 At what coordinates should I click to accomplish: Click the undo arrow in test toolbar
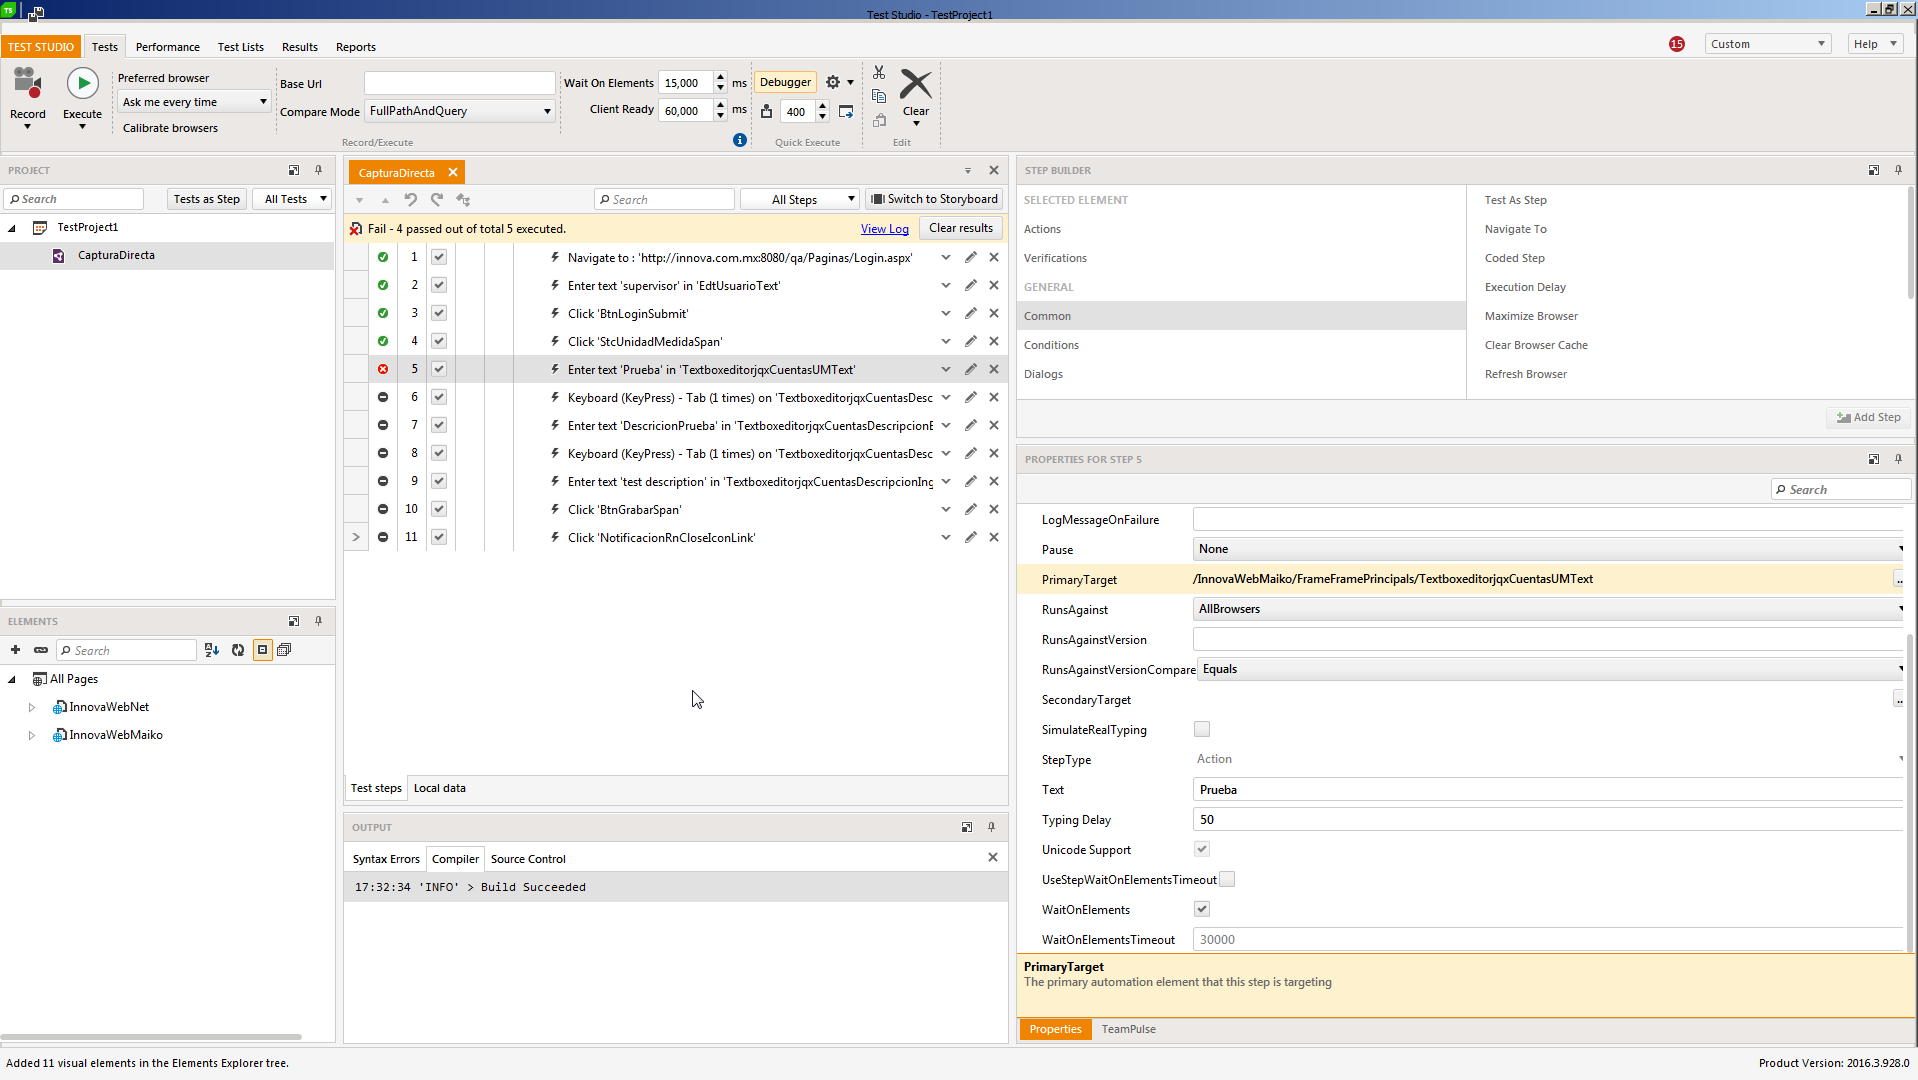[x=411, y=200]
